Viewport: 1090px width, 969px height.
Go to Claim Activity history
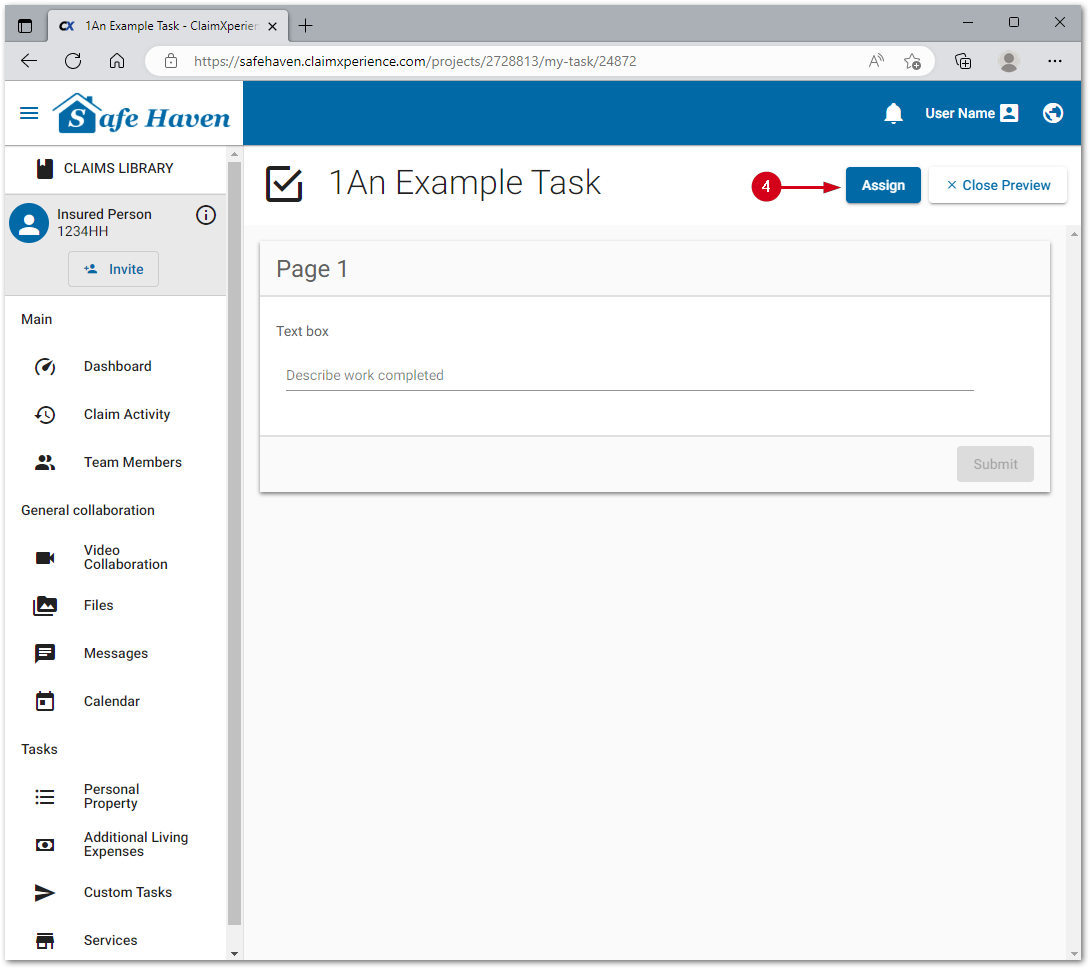click(x=126, y=415)
